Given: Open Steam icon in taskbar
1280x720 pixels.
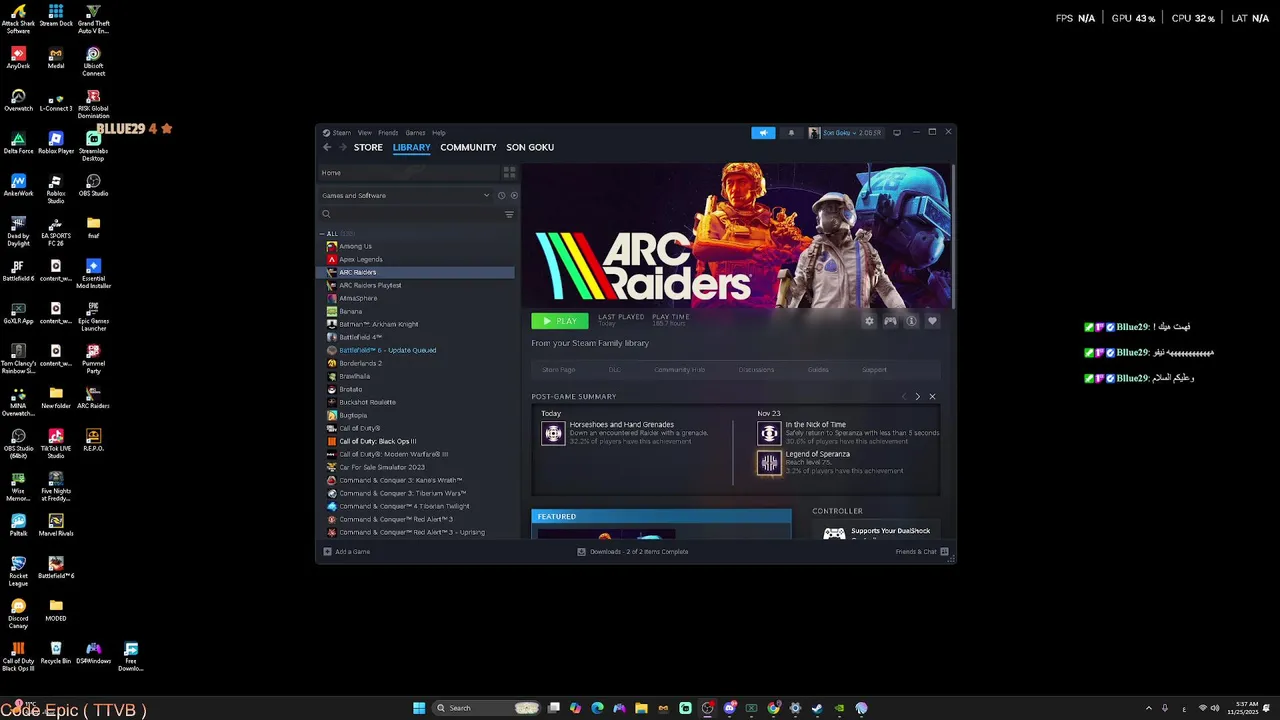Looking at the screenshot, I should point(817,708).
